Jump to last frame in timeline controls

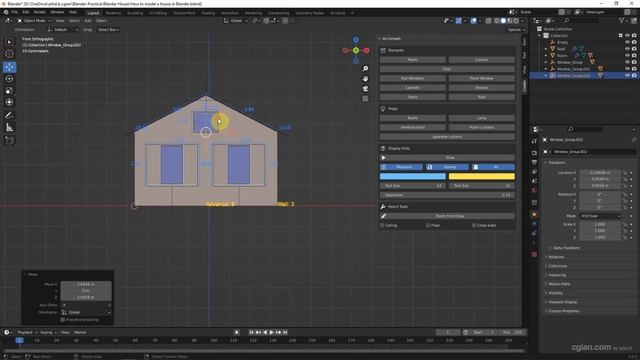pos(285,332)
